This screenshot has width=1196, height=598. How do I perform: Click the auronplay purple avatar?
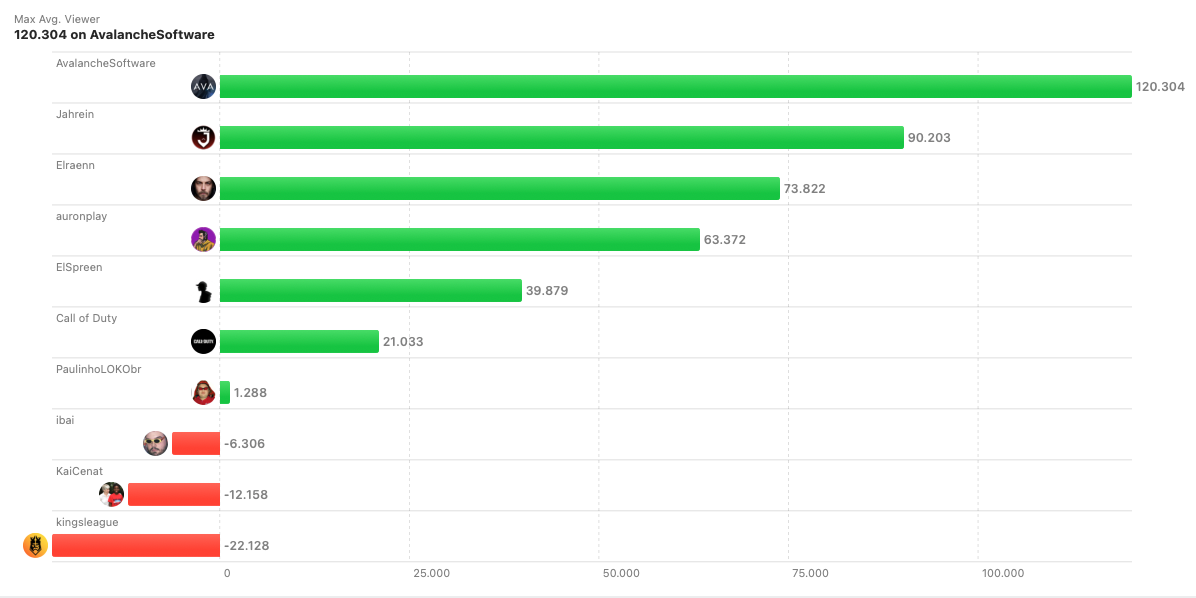pos(203,239)
